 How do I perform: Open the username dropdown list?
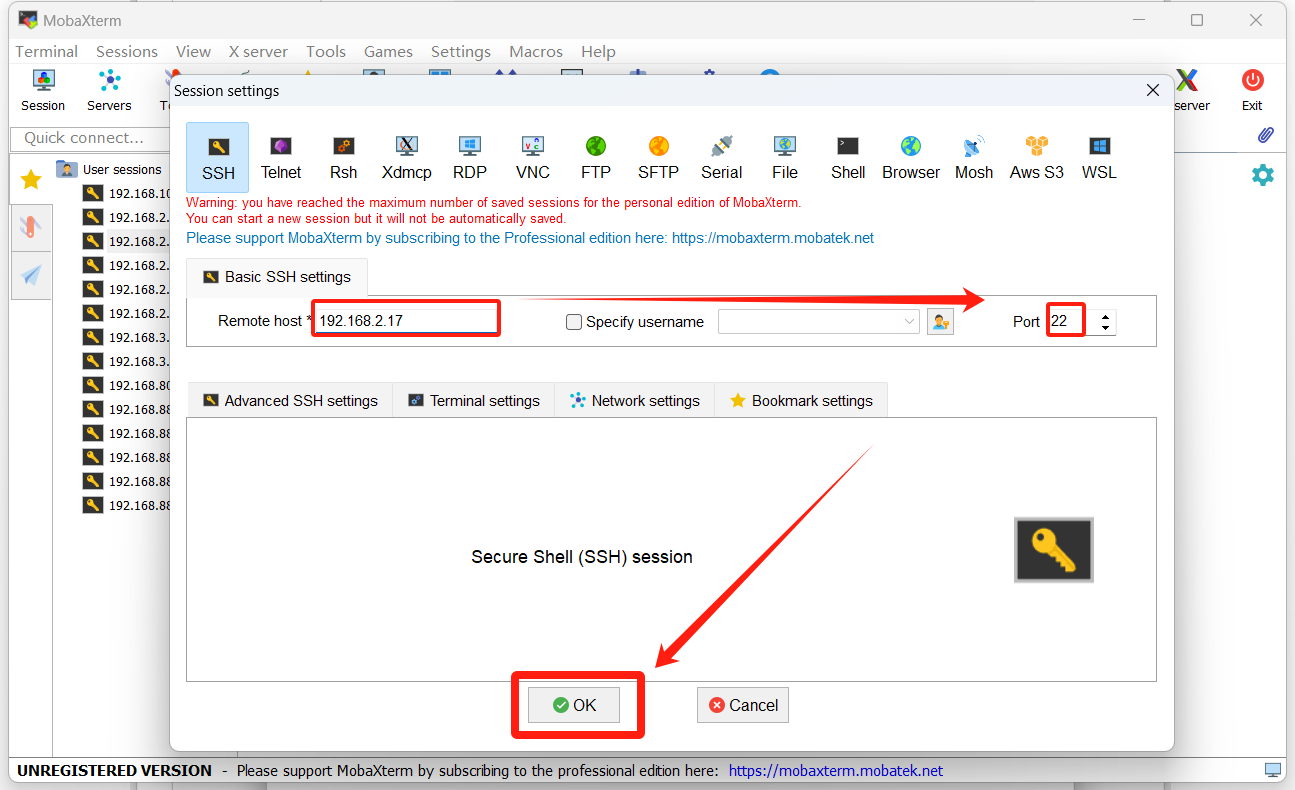coord(909,322)
